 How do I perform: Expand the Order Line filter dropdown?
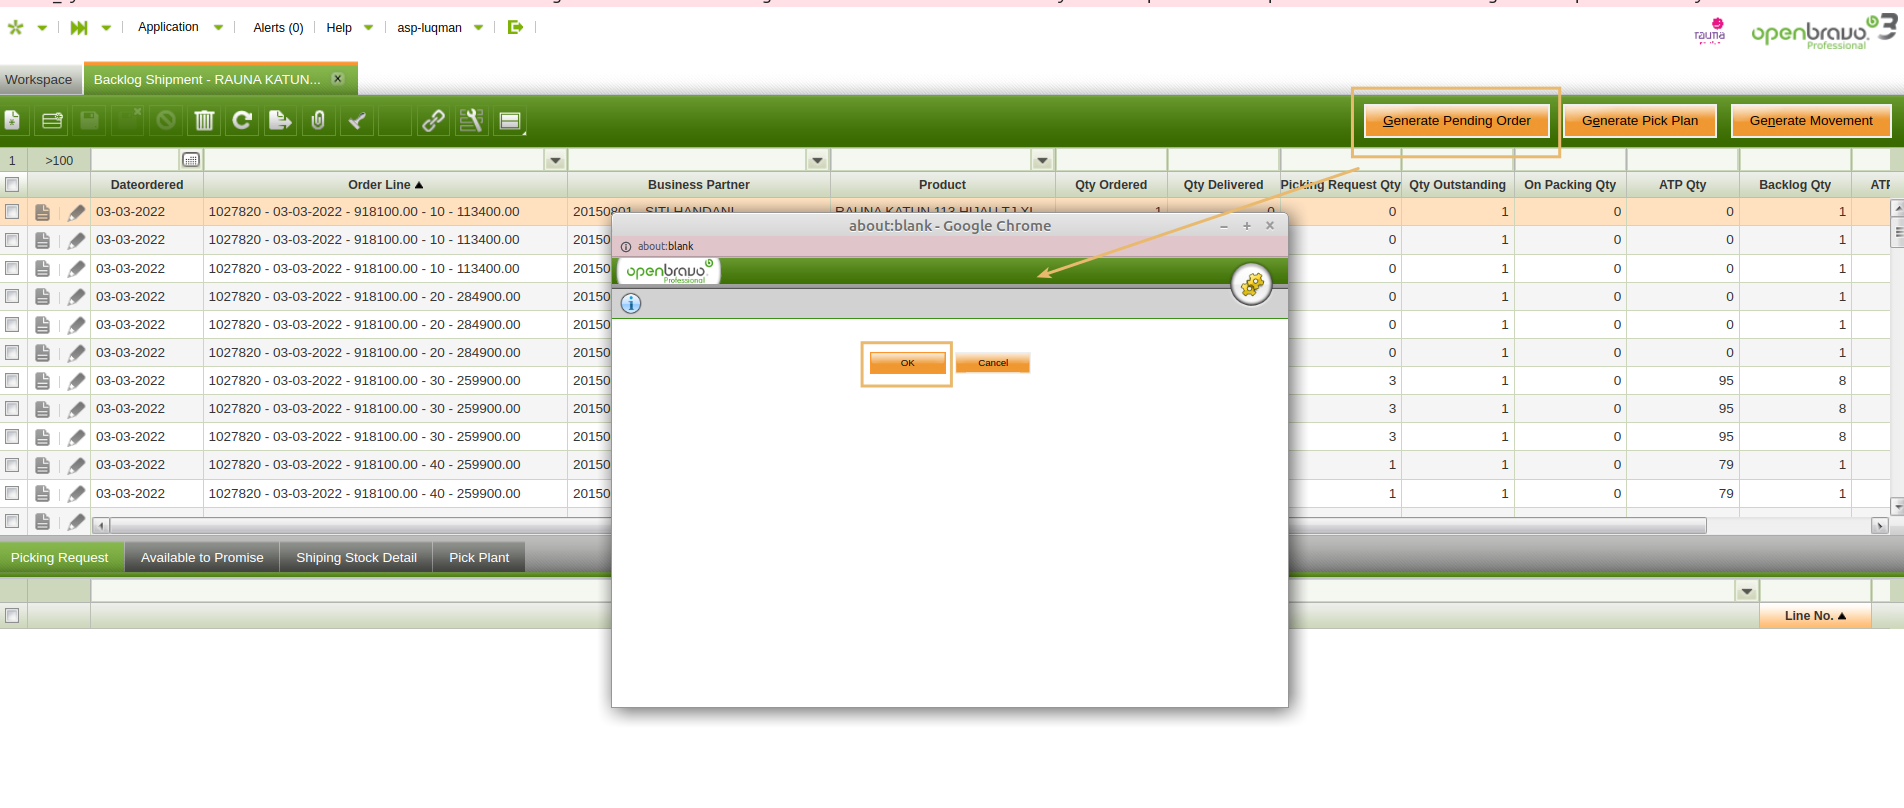click(x=555, y=160)
